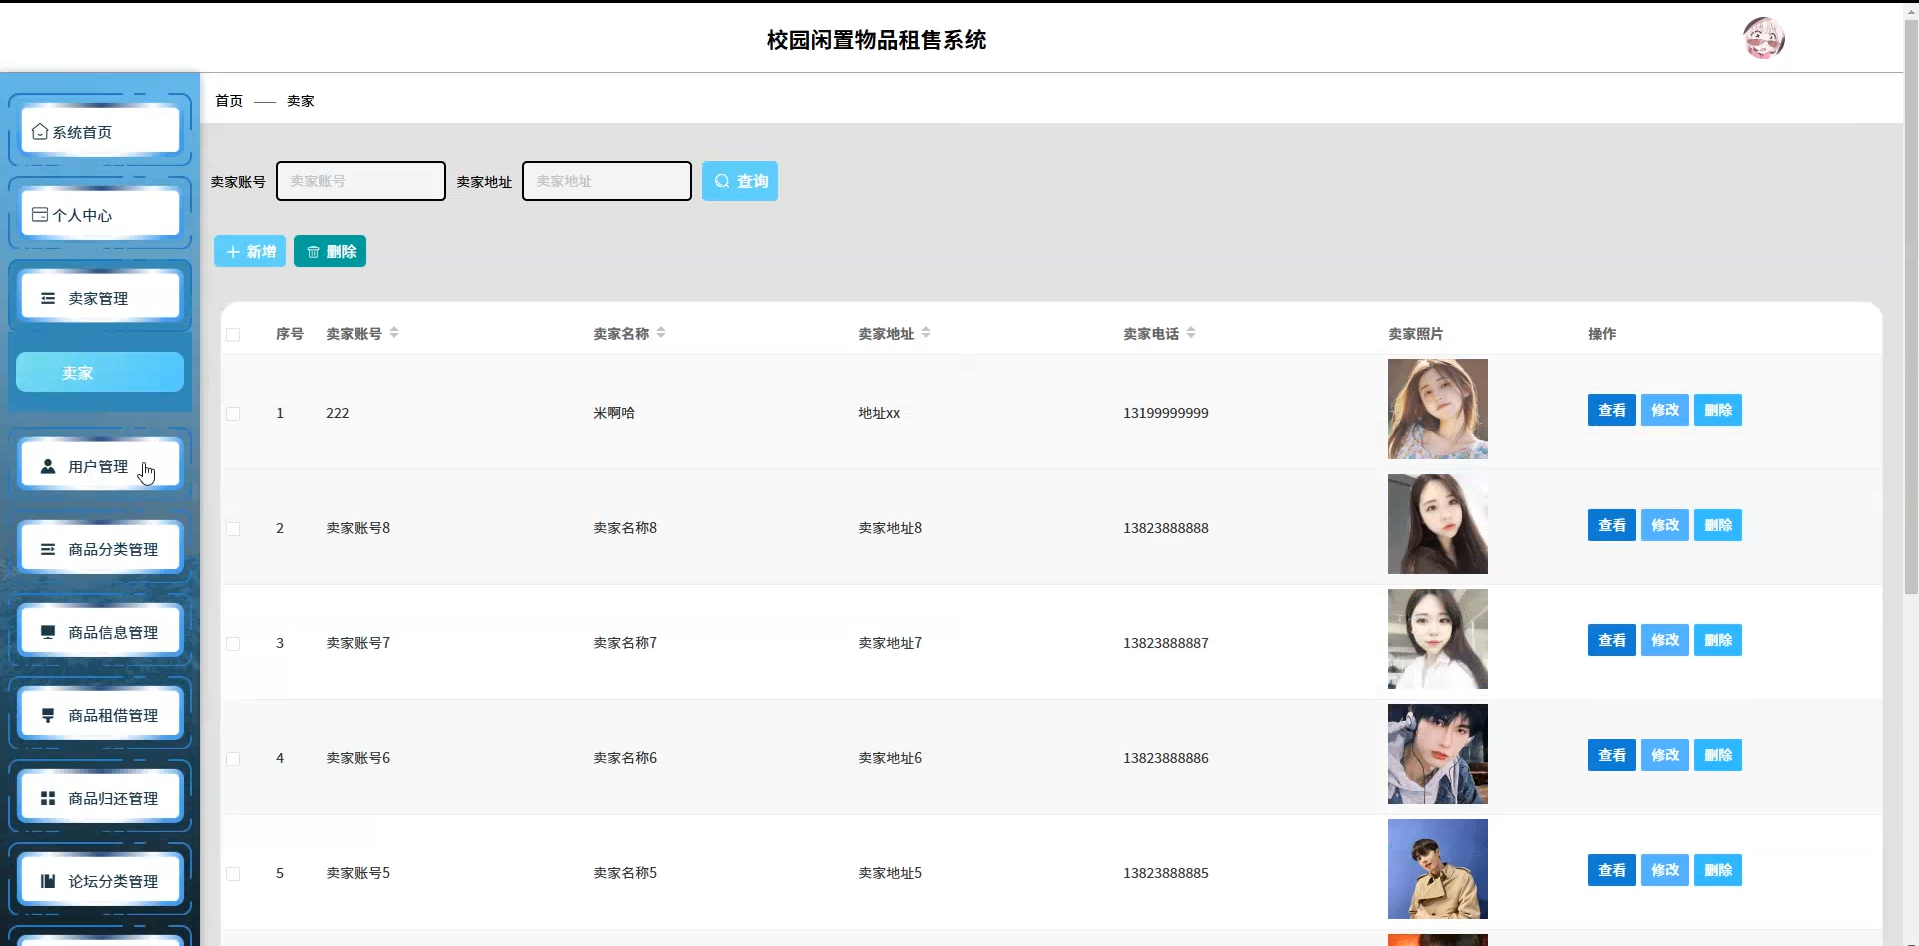1919x946 pixels.
Task: Click 删除 for 卖家账号7
Action: (1718, 640)
